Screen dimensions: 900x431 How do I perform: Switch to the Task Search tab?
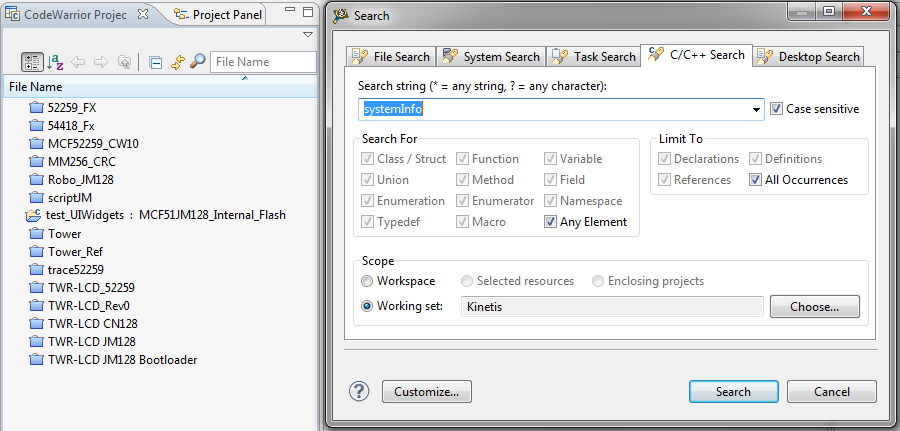pos(592,56)
